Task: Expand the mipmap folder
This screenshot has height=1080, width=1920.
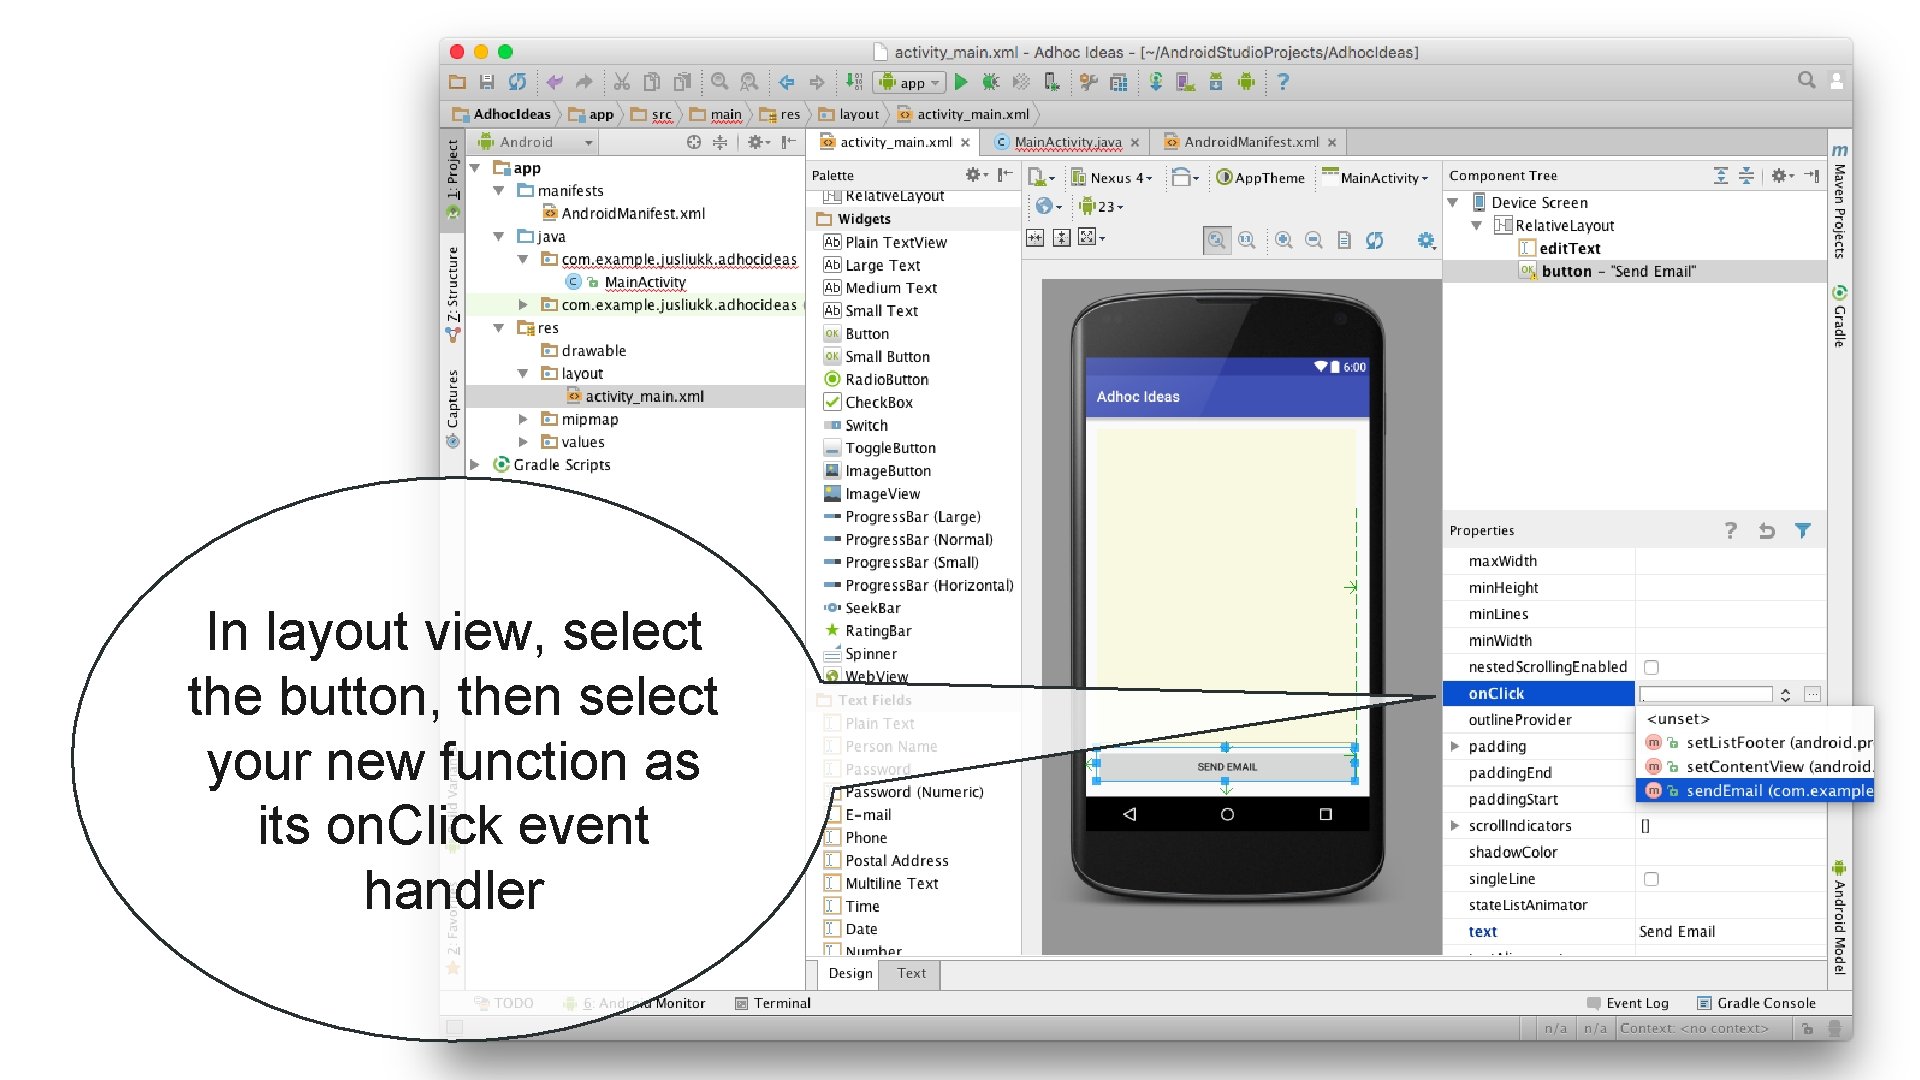Action: (x=522, y=419)
